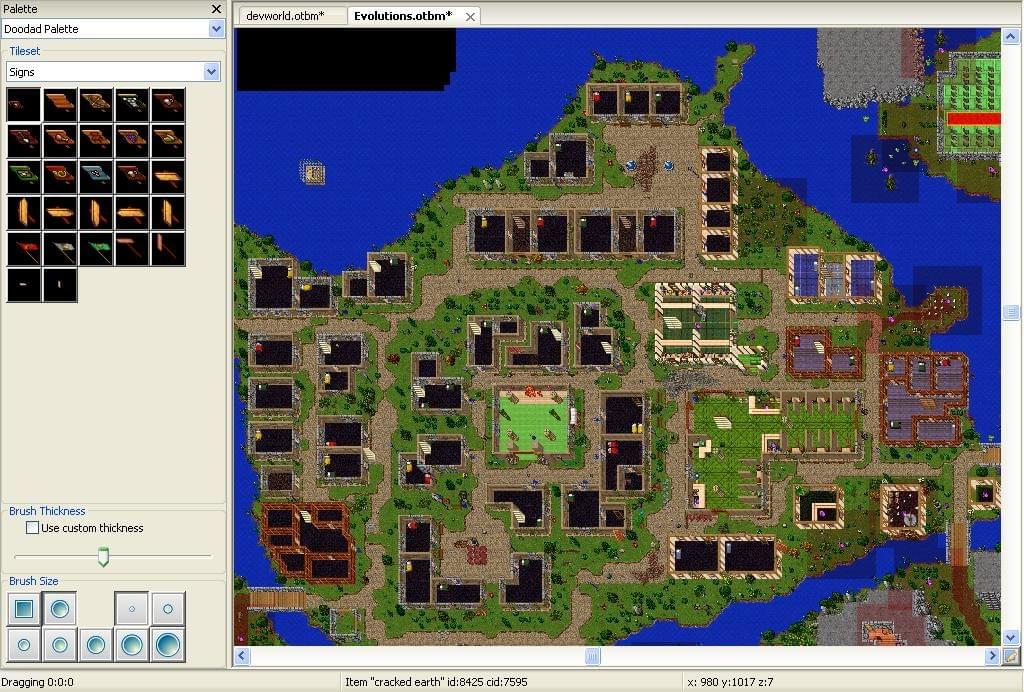
Task: Close the Palette panel
Action: pos(216,9)
